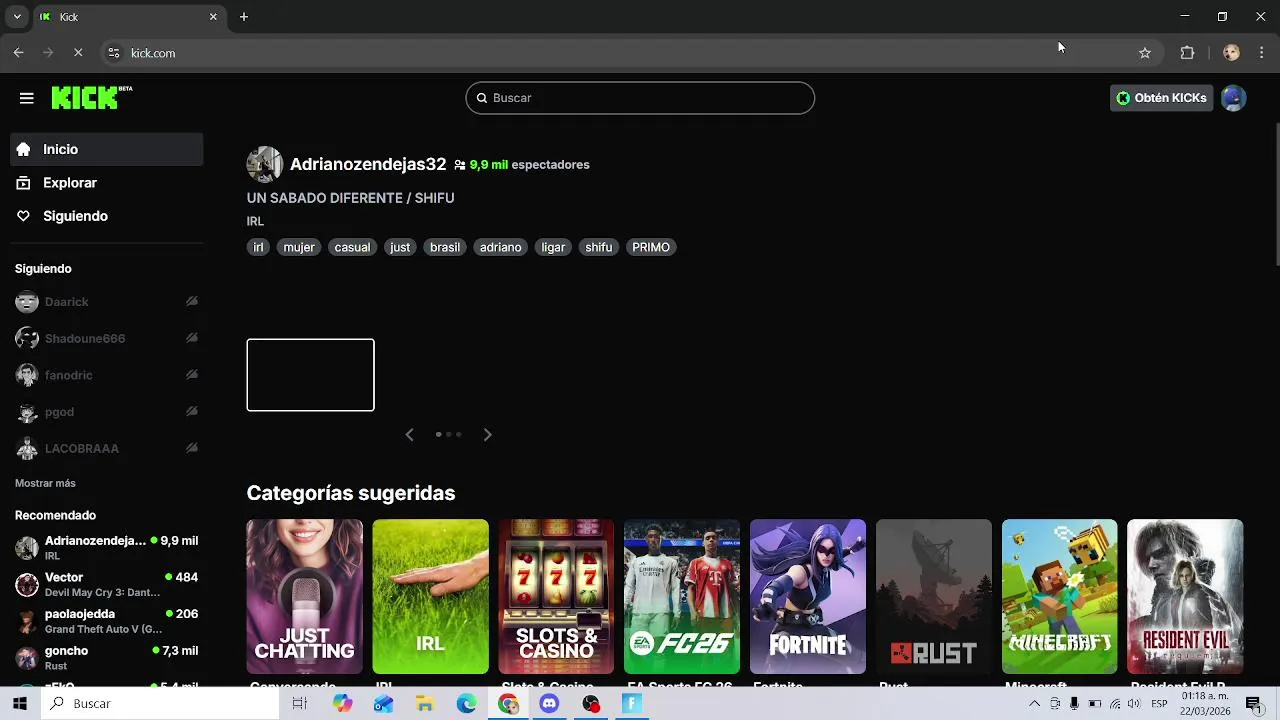Click the search magnifier icon

482,98
